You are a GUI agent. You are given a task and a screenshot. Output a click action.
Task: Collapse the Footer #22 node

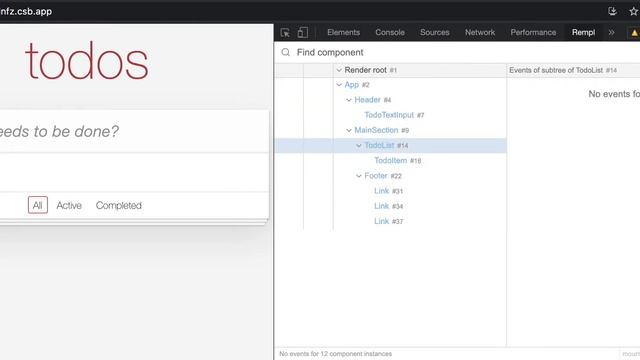tap(358, 176)
